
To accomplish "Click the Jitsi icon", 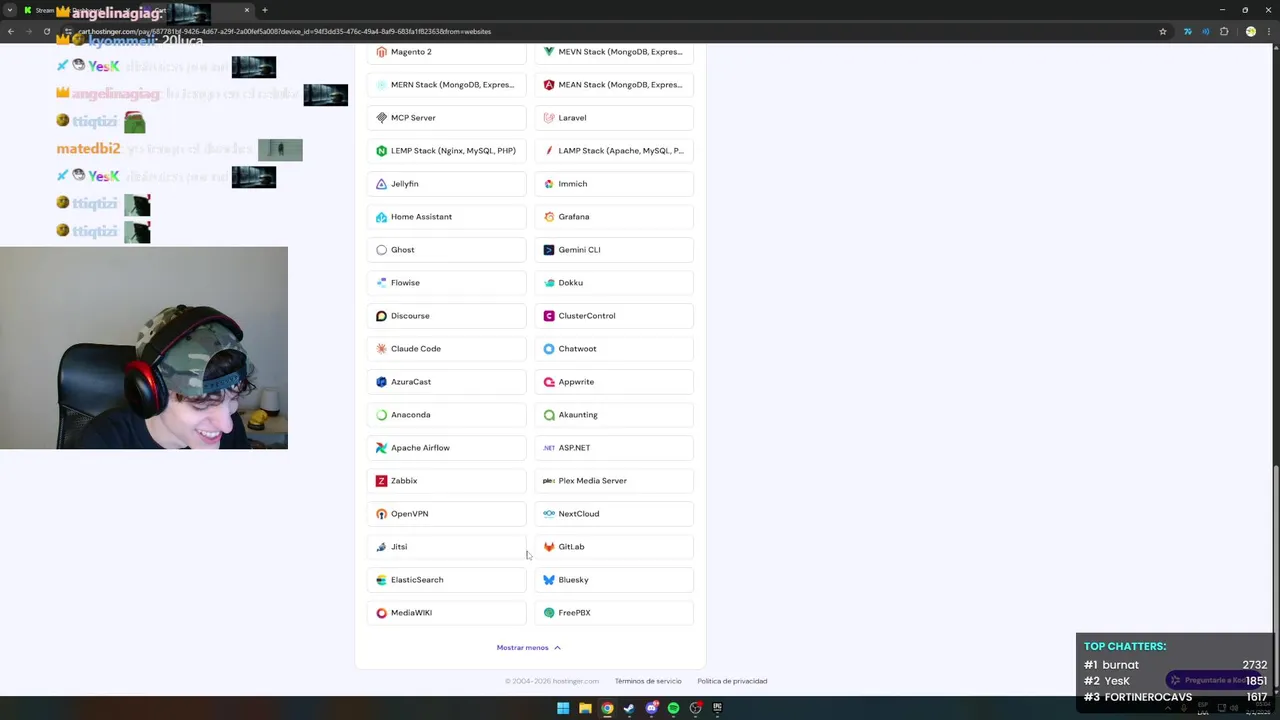I will coord(381,547).
